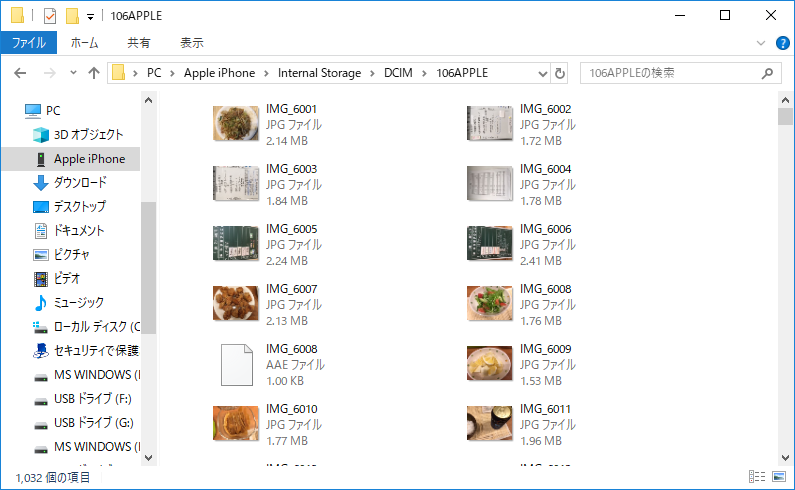The width and height of the screenshot is (795, 490).
Task: Select IMG_6010 thumbnail
Action: [236, 423]
